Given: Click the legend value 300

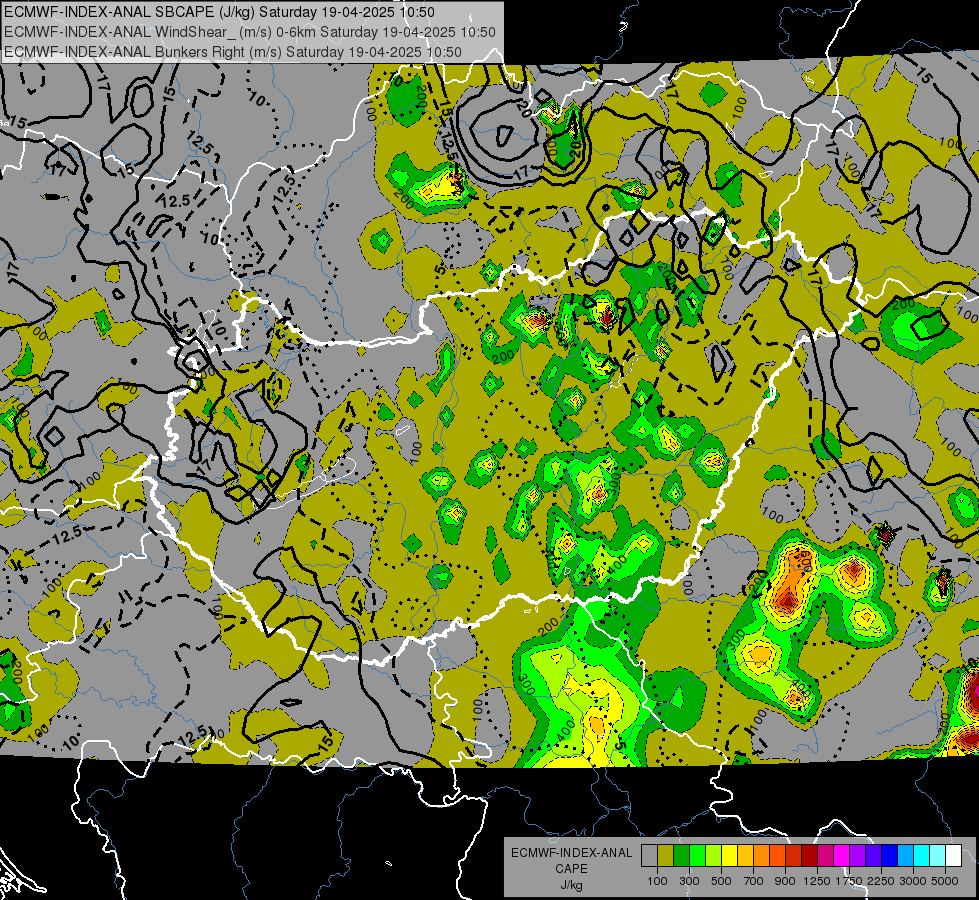Looking at the screenshot, I should (x=689, y=881).
